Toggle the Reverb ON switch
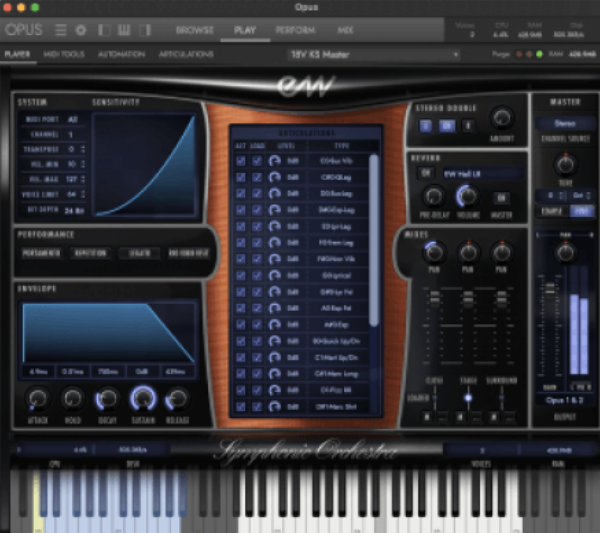Screen dimensions: 600x533 tap(426, 173)
